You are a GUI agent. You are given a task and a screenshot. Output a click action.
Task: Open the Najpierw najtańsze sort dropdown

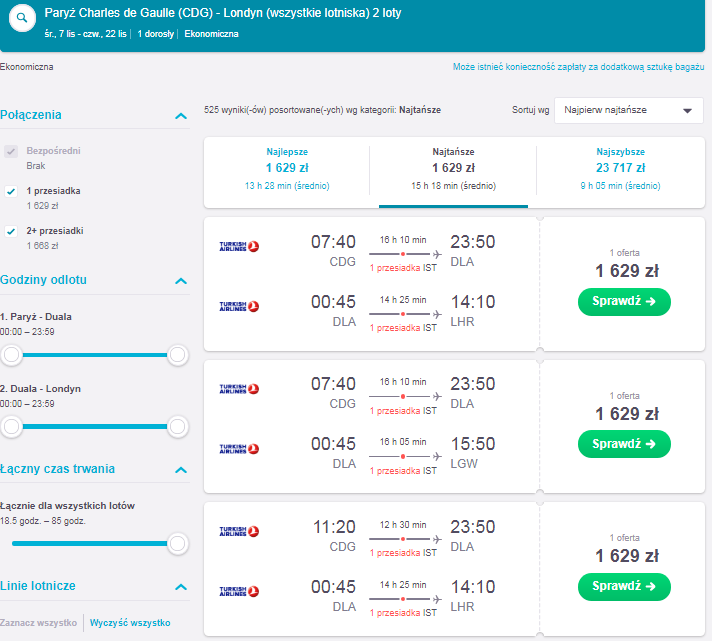[x=628, y=110]
